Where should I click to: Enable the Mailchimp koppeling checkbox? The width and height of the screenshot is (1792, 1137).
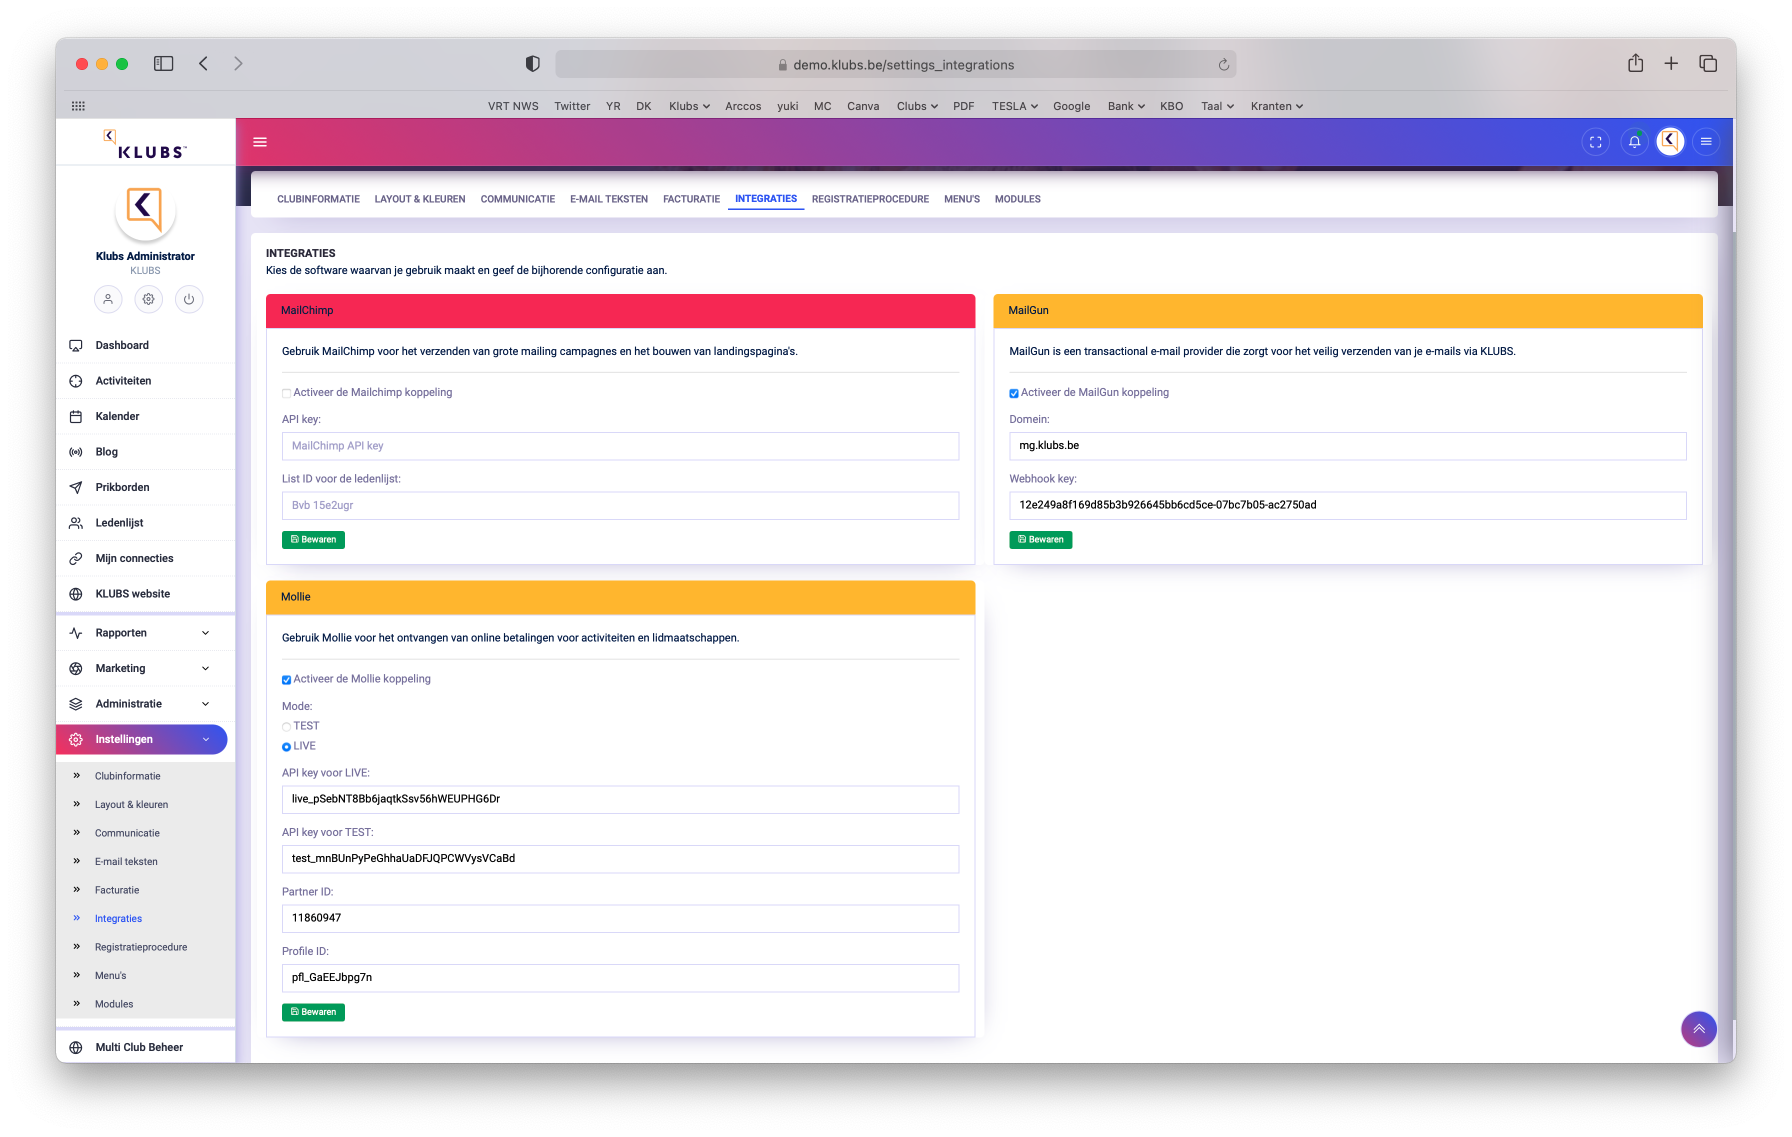pos(287,393)
